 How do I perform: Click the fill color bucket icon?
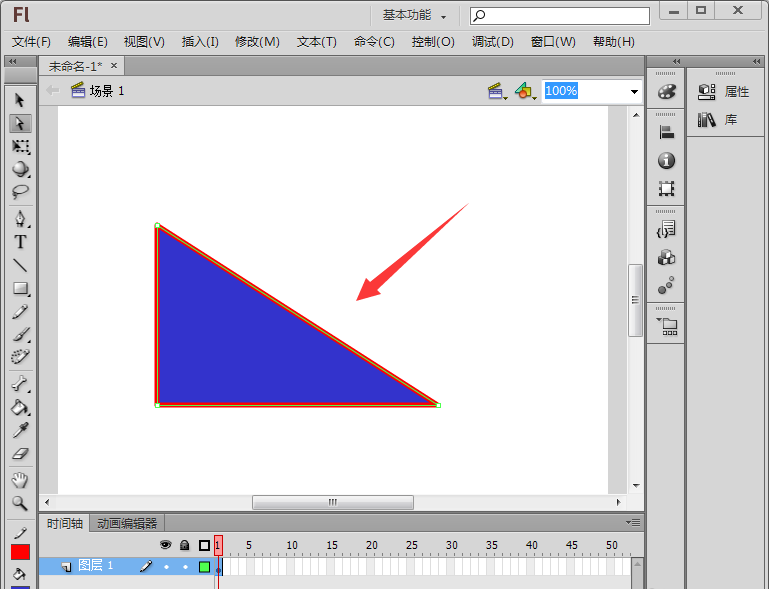(x=19, y=573)
